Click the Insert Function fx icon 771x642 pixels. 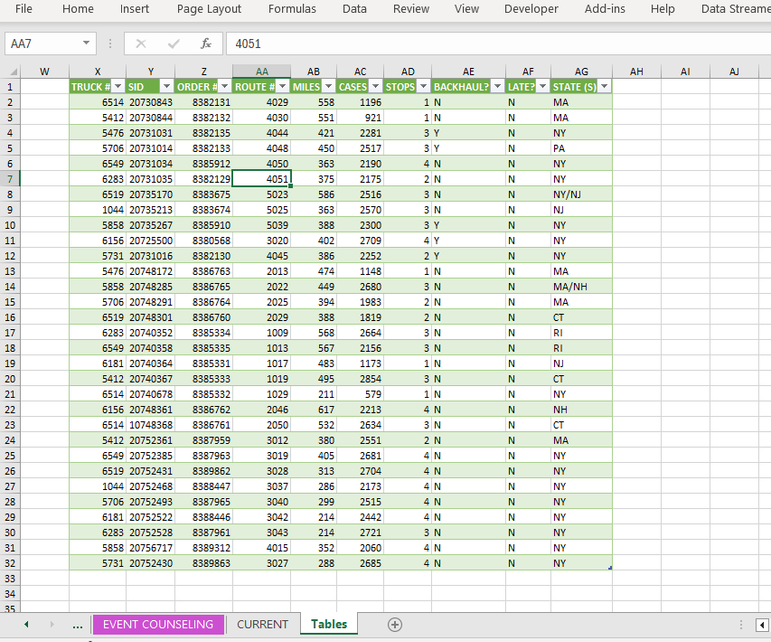coord(206,44)
